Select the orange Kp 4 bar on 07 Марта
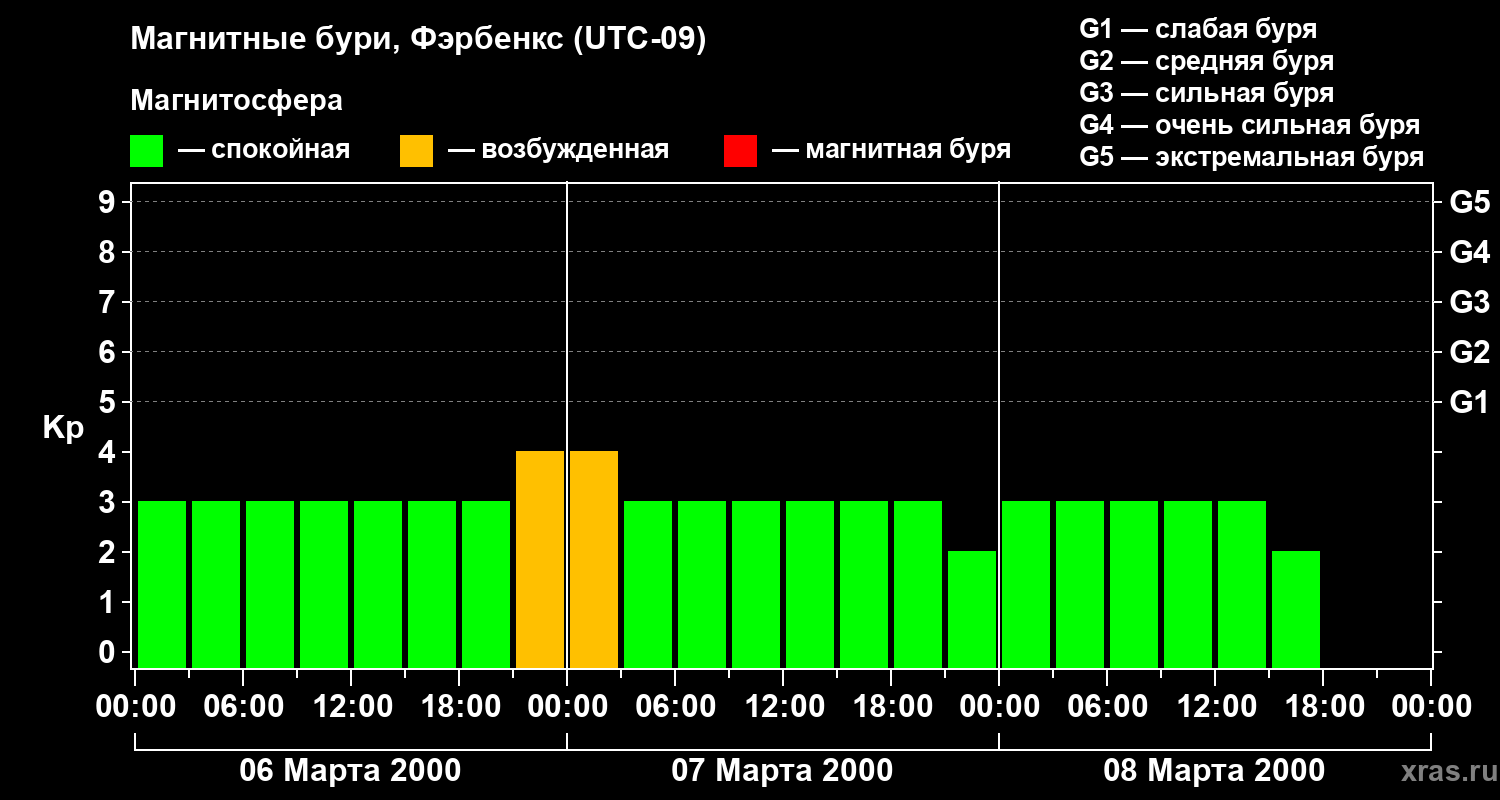 [x=594, y=559]
